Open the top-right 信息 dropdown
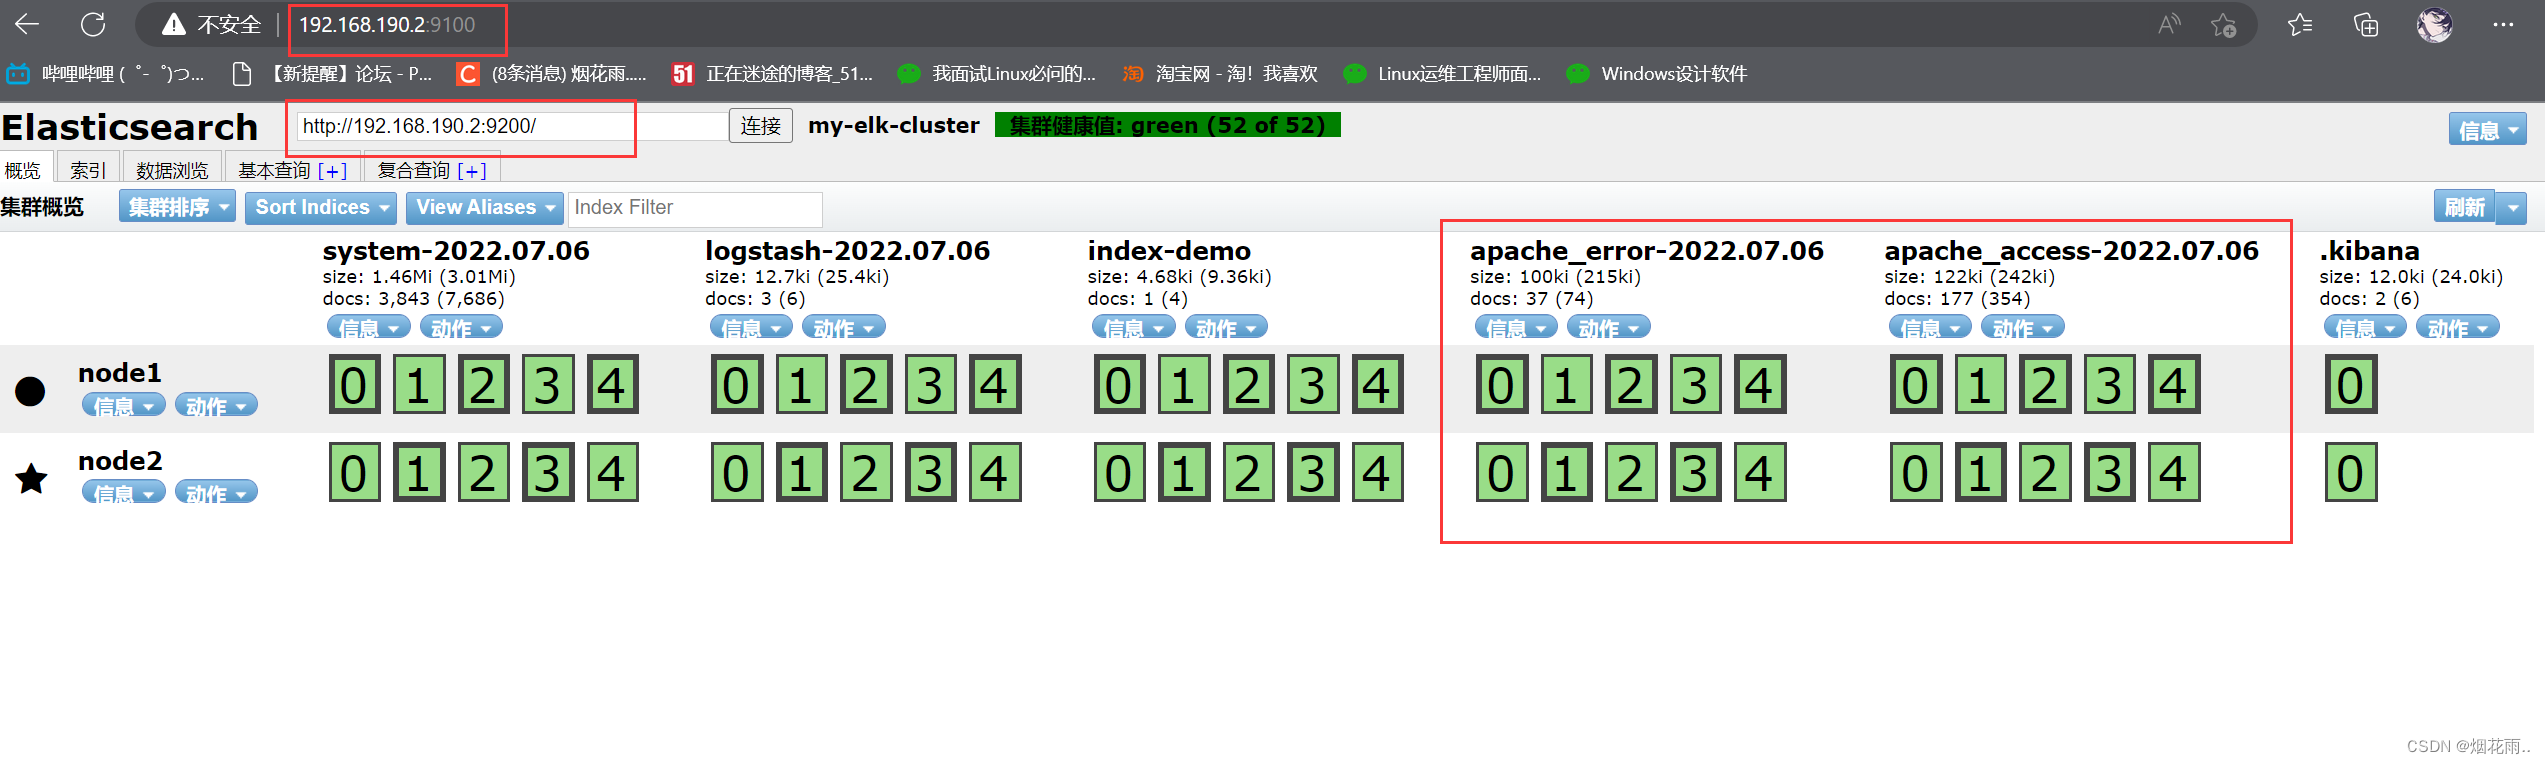The image size is (2545, 764). pyautogui.click(x=2488, y=130)
